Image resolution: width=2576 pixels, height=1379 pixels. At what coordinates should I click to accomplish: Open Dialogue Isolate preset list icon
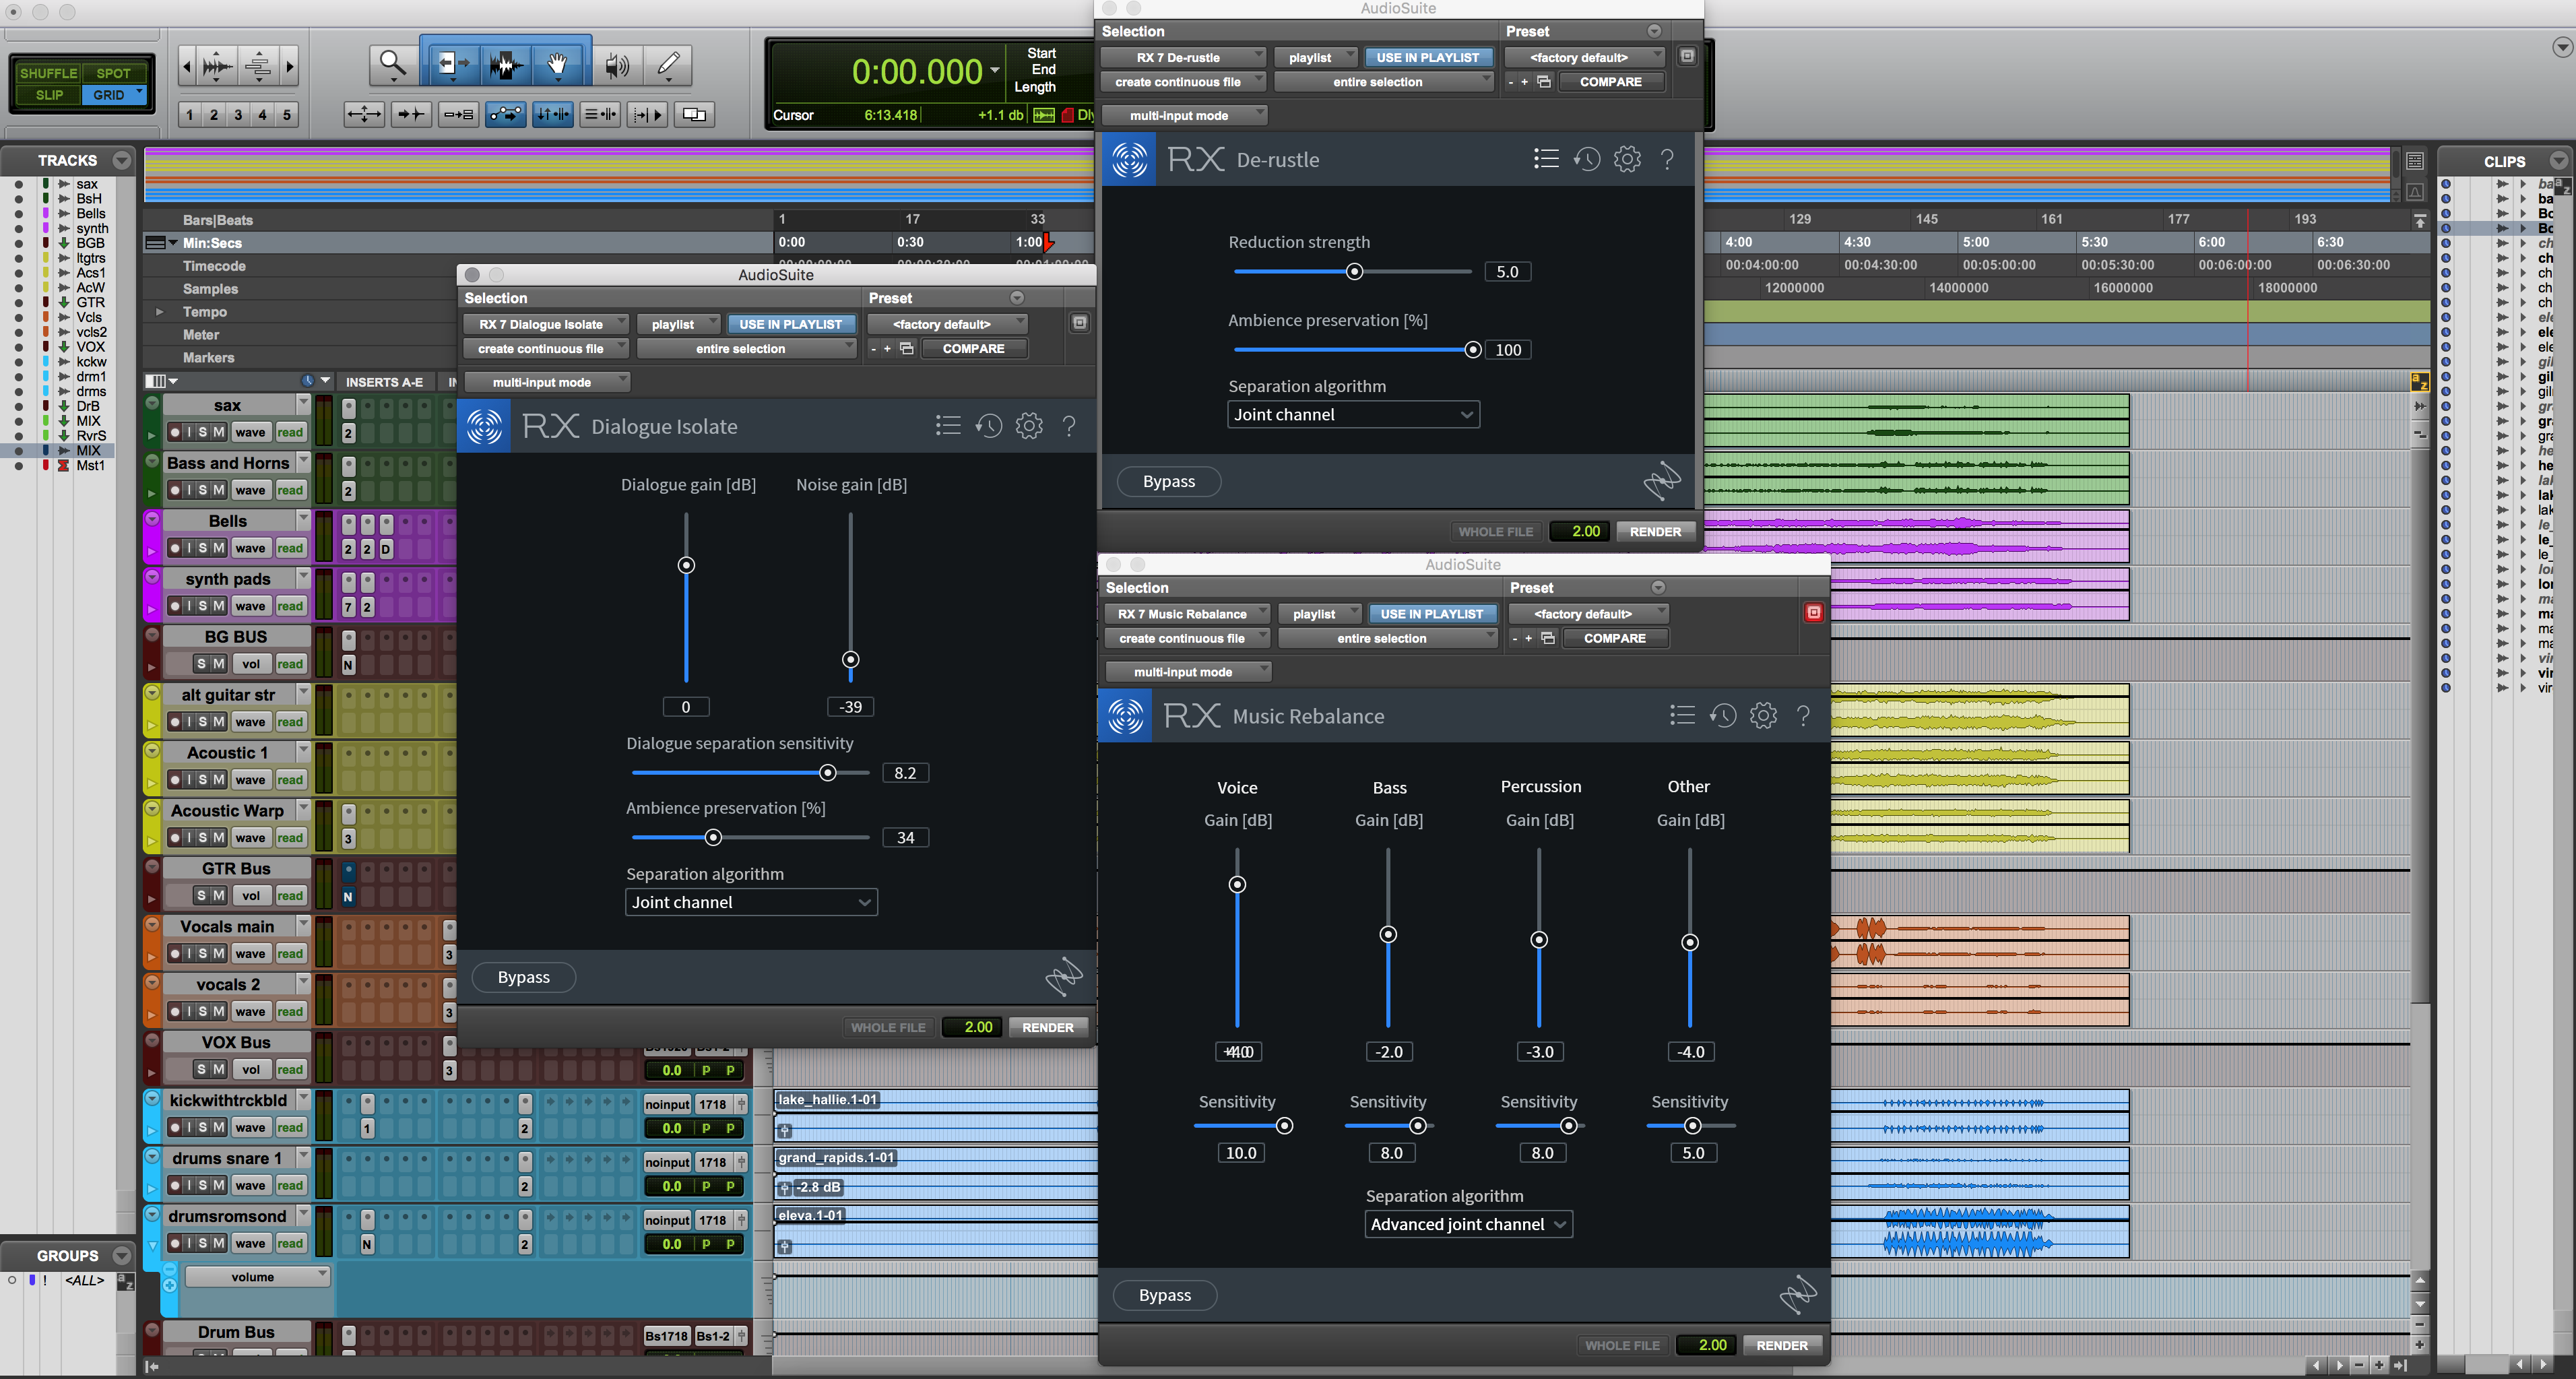(x=947, y=426)
